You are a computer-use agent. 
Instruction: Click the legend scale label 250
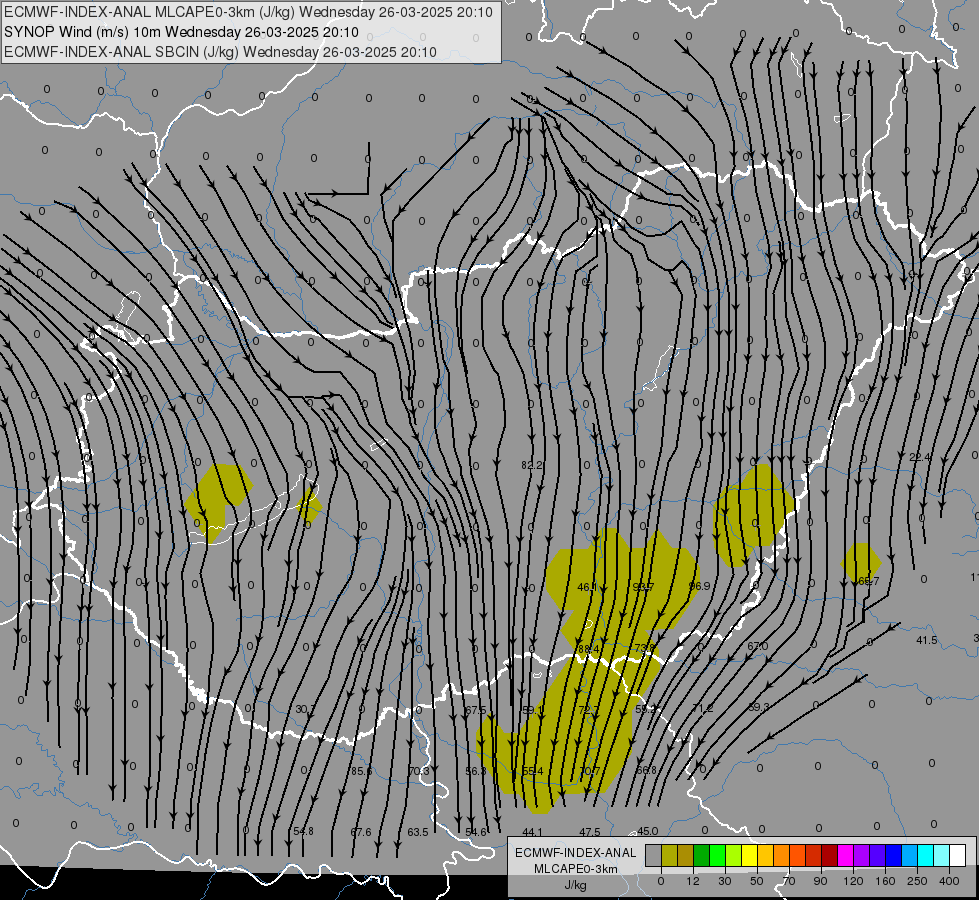(x=917, y=882)
